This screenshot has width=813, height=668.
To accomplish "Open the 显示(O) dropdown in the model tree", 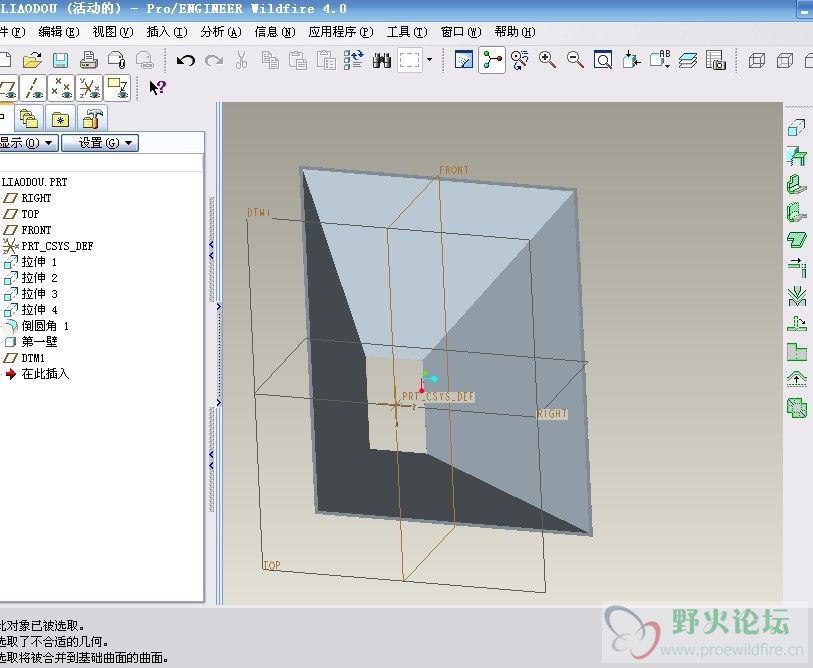I will (28, 143).
